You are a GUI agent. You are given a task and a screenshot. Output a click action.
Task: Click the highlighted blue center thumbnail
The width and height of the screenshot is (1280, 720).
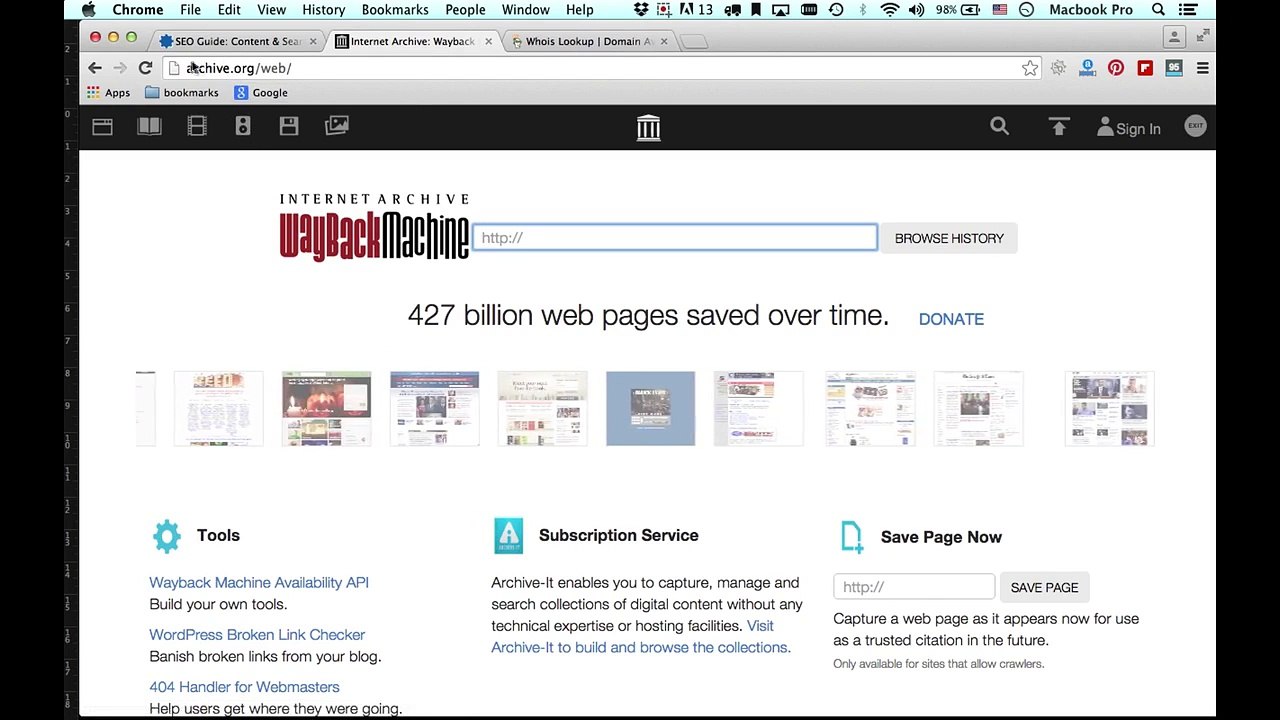(x=650, y=408)
